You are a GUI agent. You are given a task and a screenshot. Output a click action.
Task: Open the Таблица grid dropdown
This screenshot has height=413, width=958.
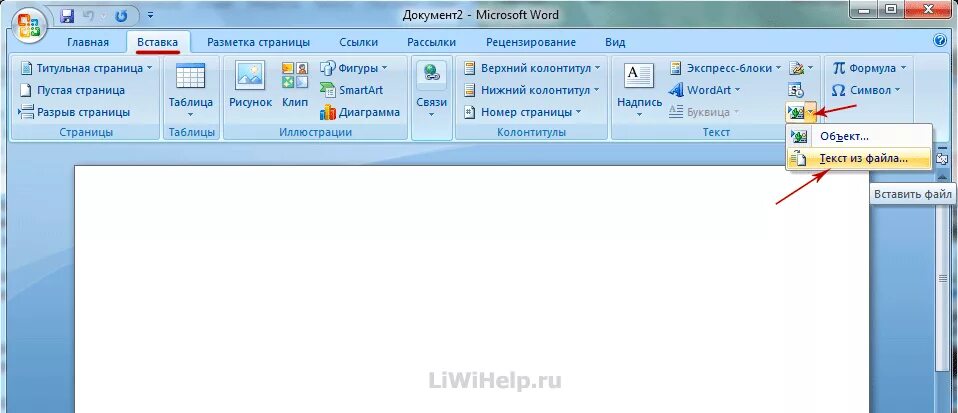(x=191, y=90)
